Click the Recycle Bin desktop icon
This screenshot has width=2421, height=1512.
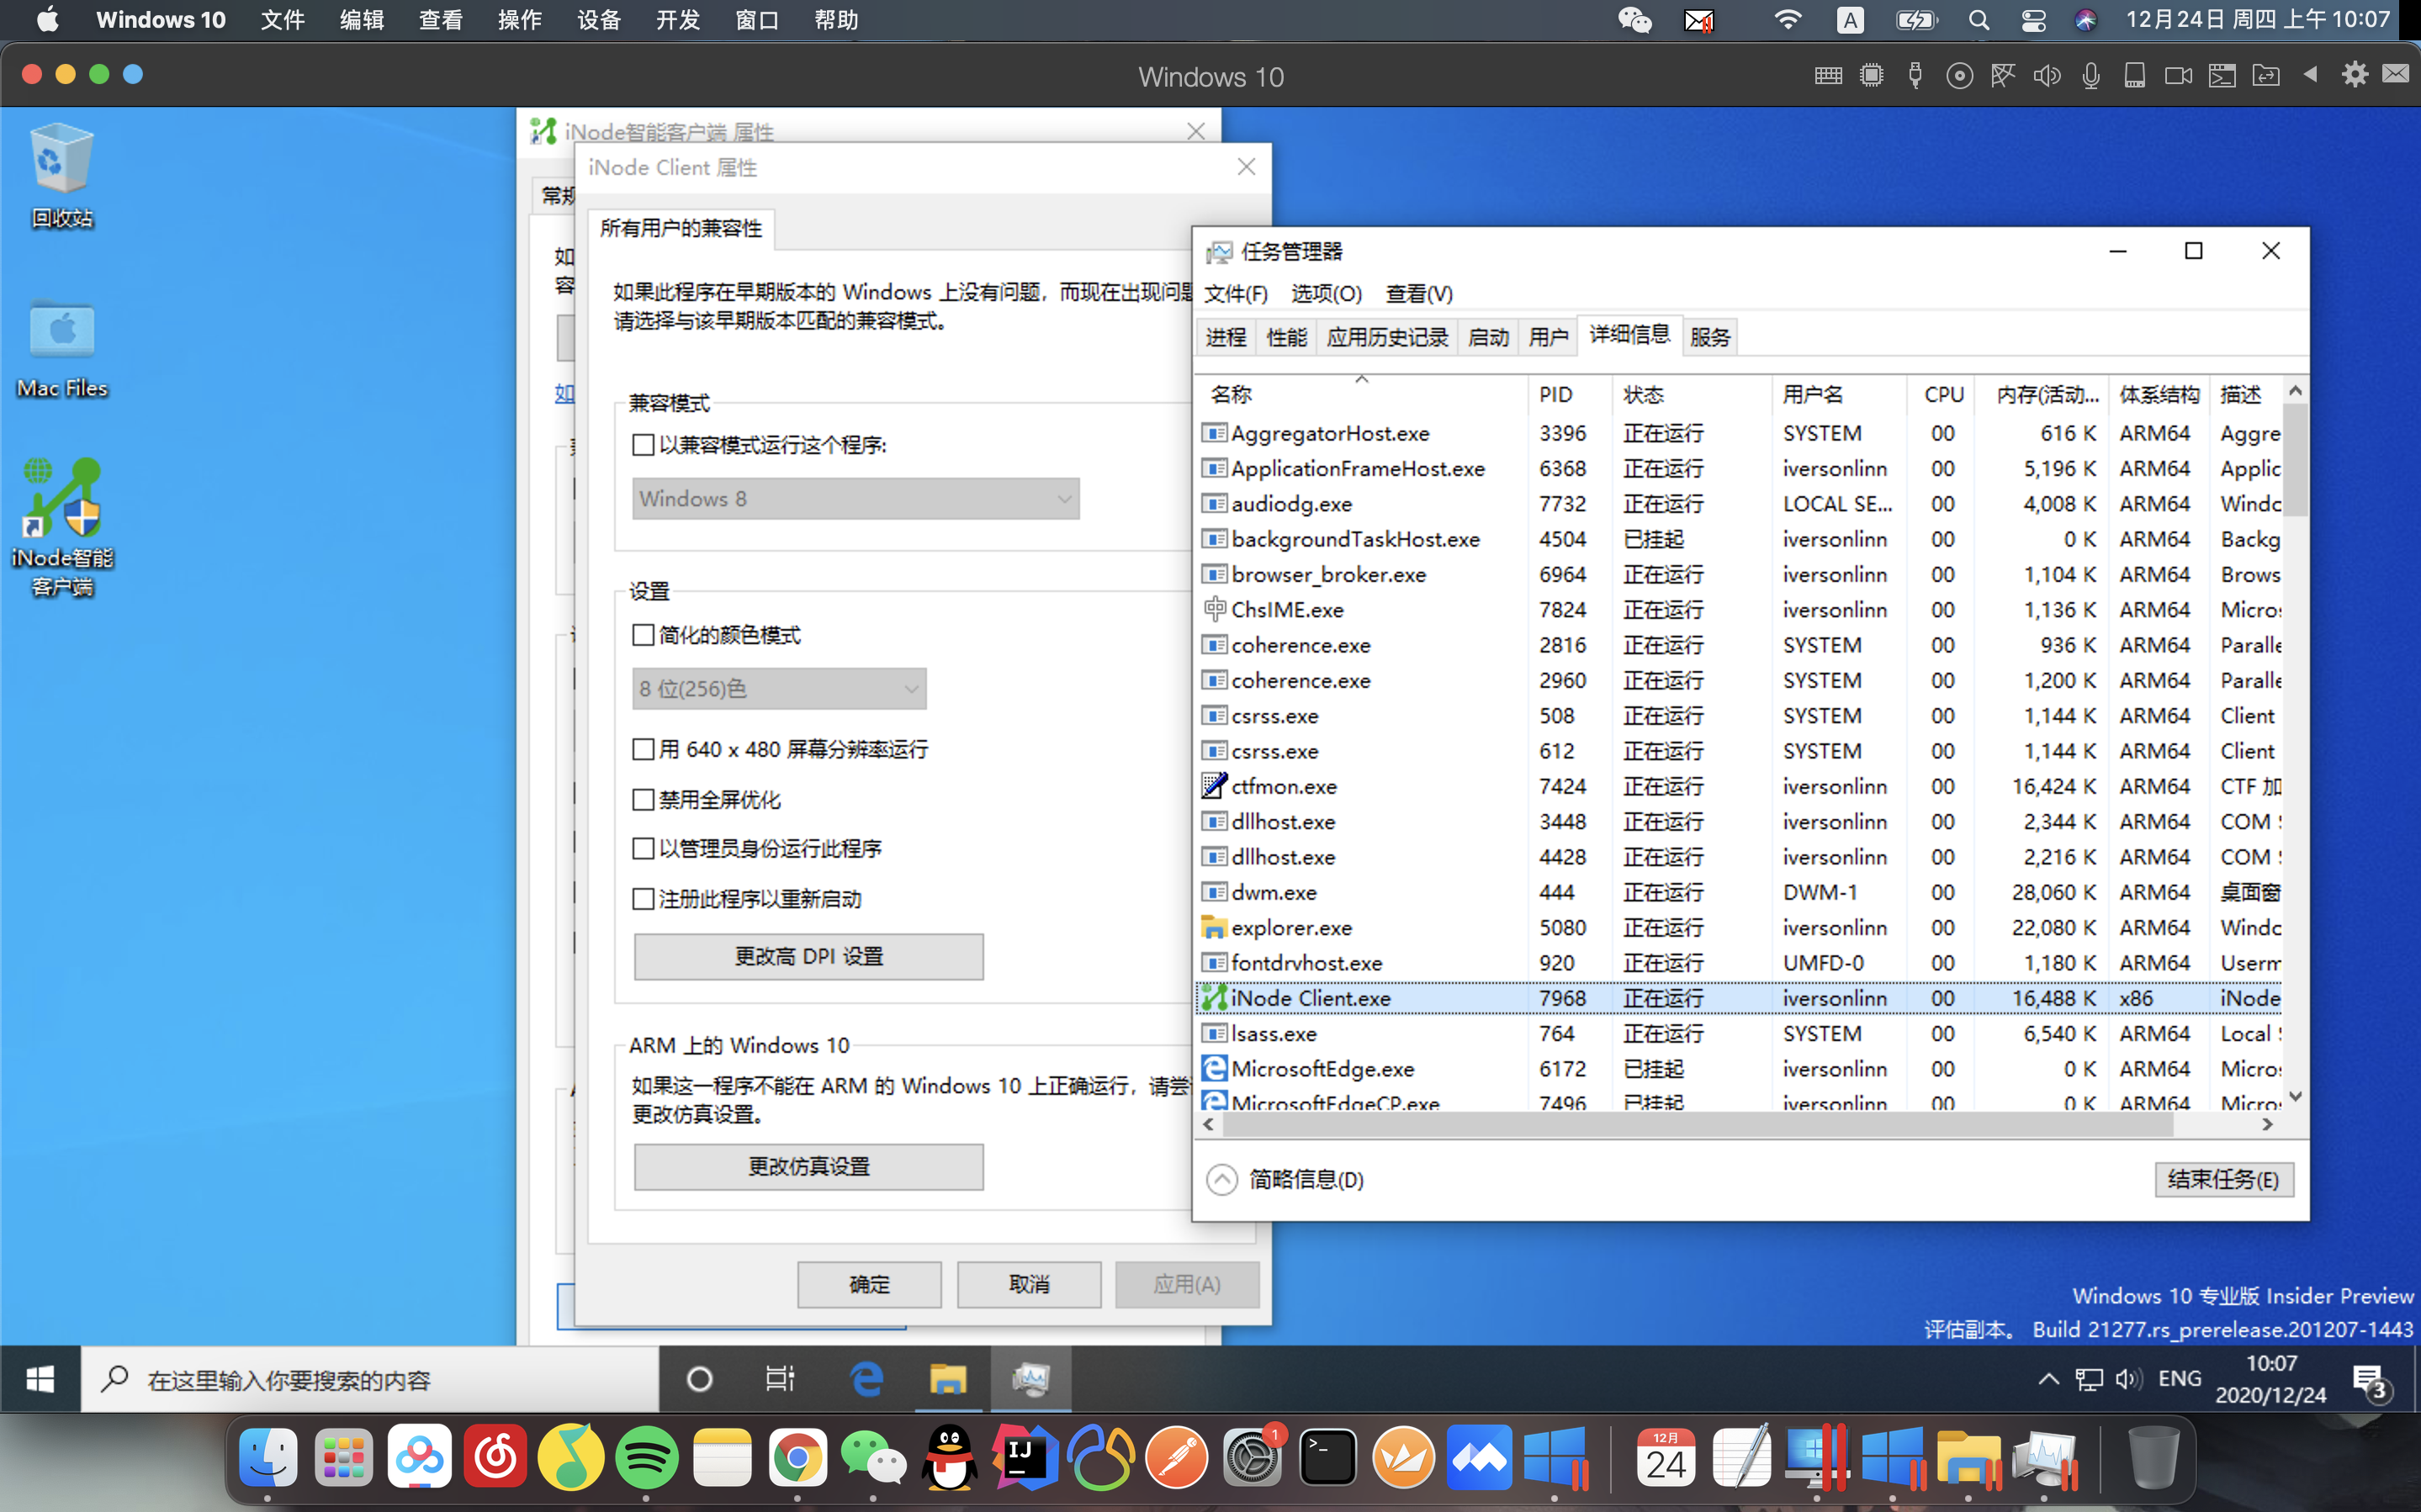pos(62,160)
